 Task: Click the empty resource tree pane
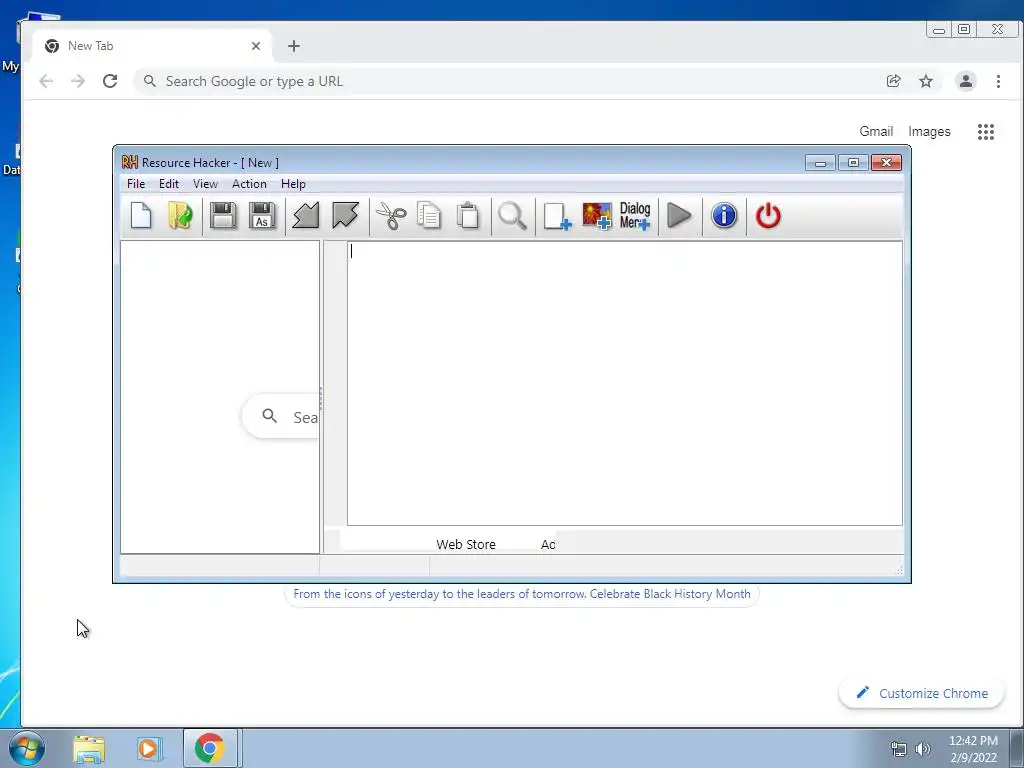click(x=220, y=397)
